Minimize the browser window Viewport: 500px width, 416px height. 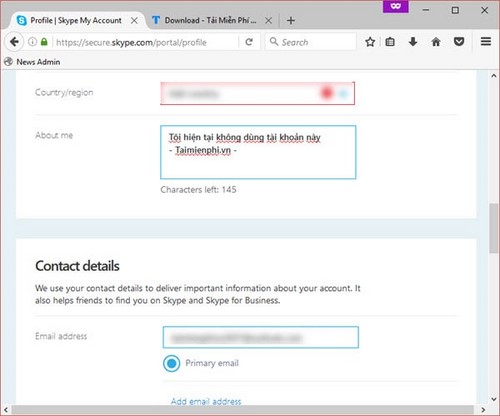click(x=426, y=10)
